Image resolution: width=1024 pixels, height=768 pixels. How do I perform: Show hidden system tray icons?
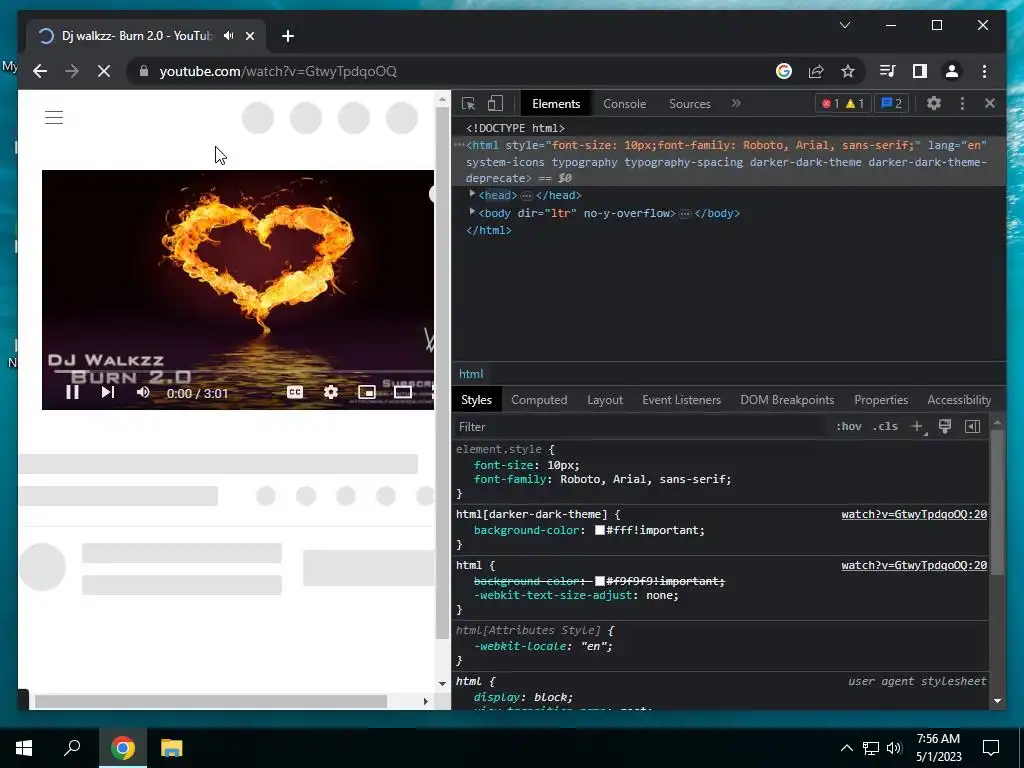(x=846, y=748)
